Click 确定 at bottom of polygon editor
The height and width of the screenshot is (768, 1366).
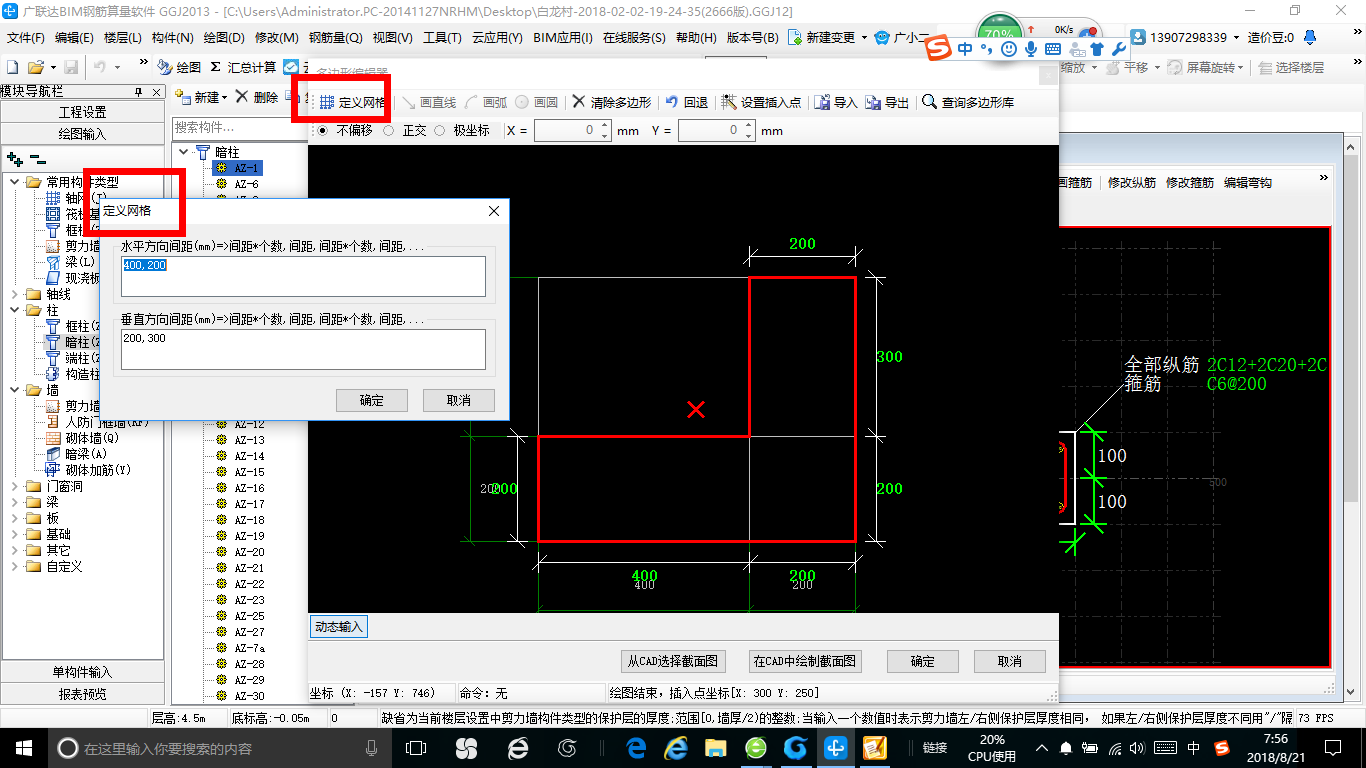pos(923,661)
